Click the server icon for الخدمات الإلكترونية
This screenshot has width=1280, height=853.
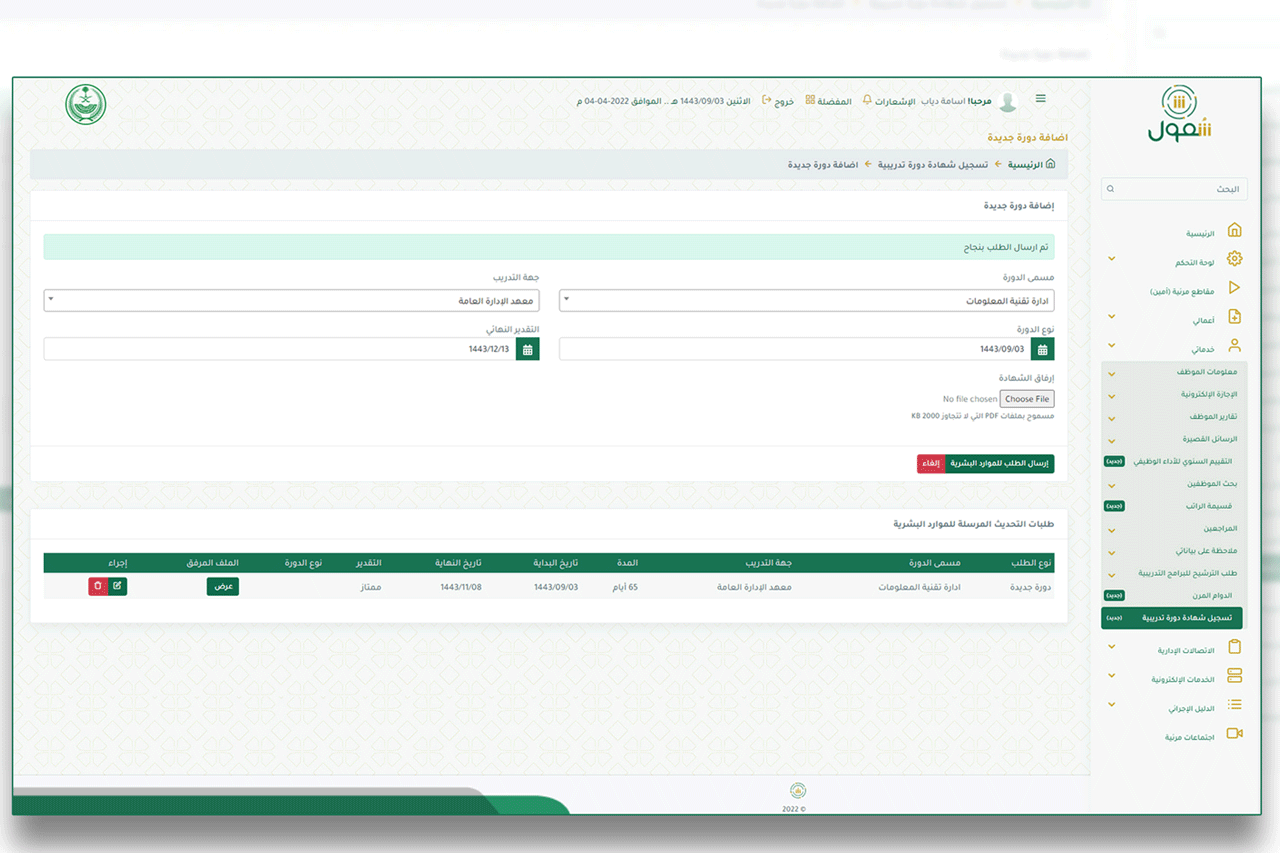point(1234,677)
